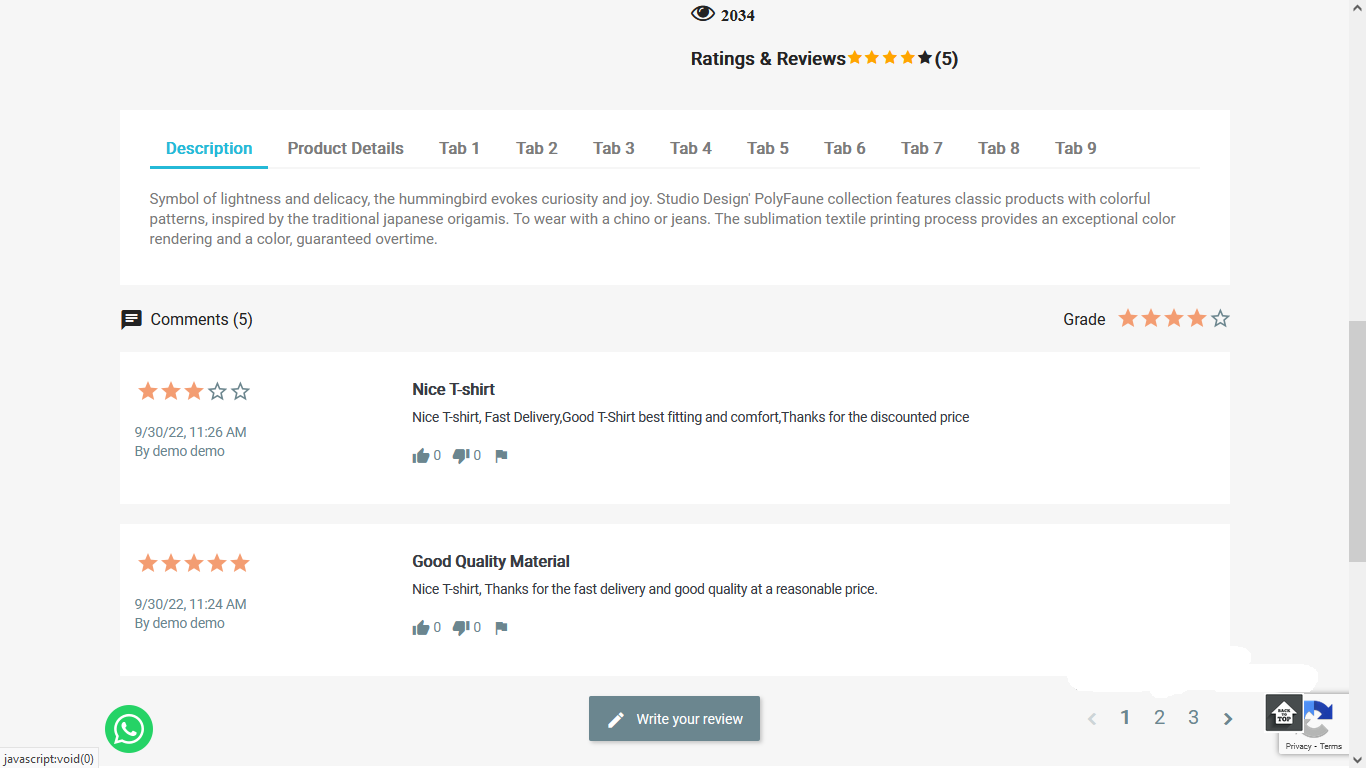Go to previous reviews page arrow
This screenshot has height=768, width=1366.
point(1092,718)
